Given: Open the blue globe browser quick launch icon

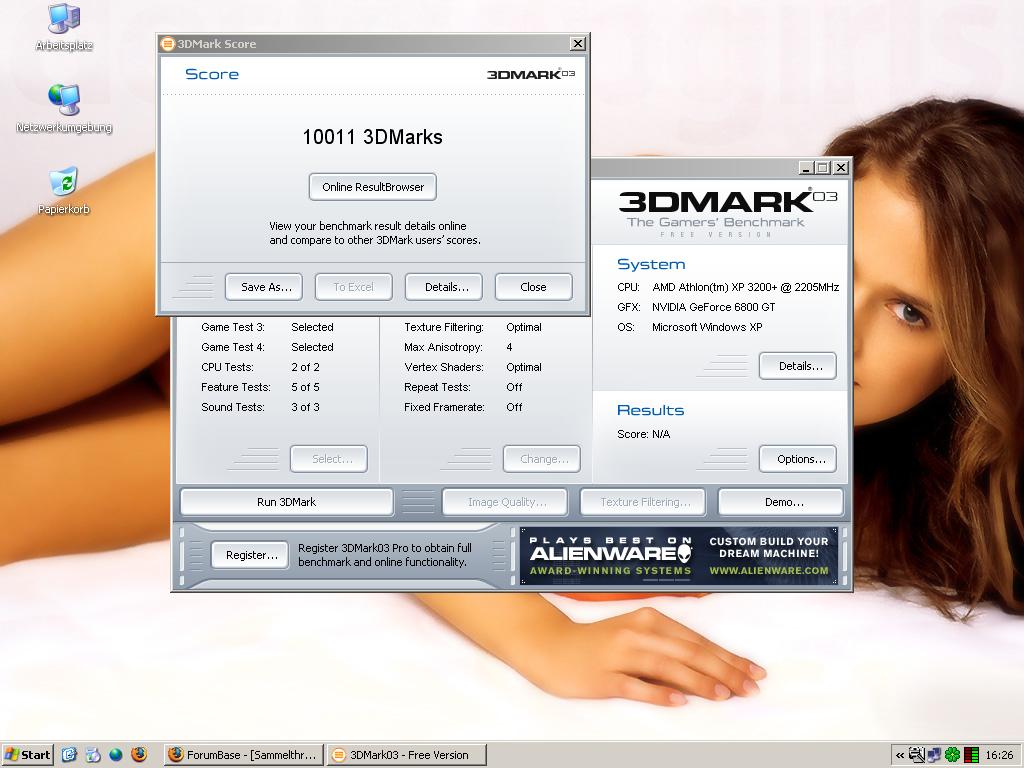Looking at the screenshot, I should (x=116, y=755).
